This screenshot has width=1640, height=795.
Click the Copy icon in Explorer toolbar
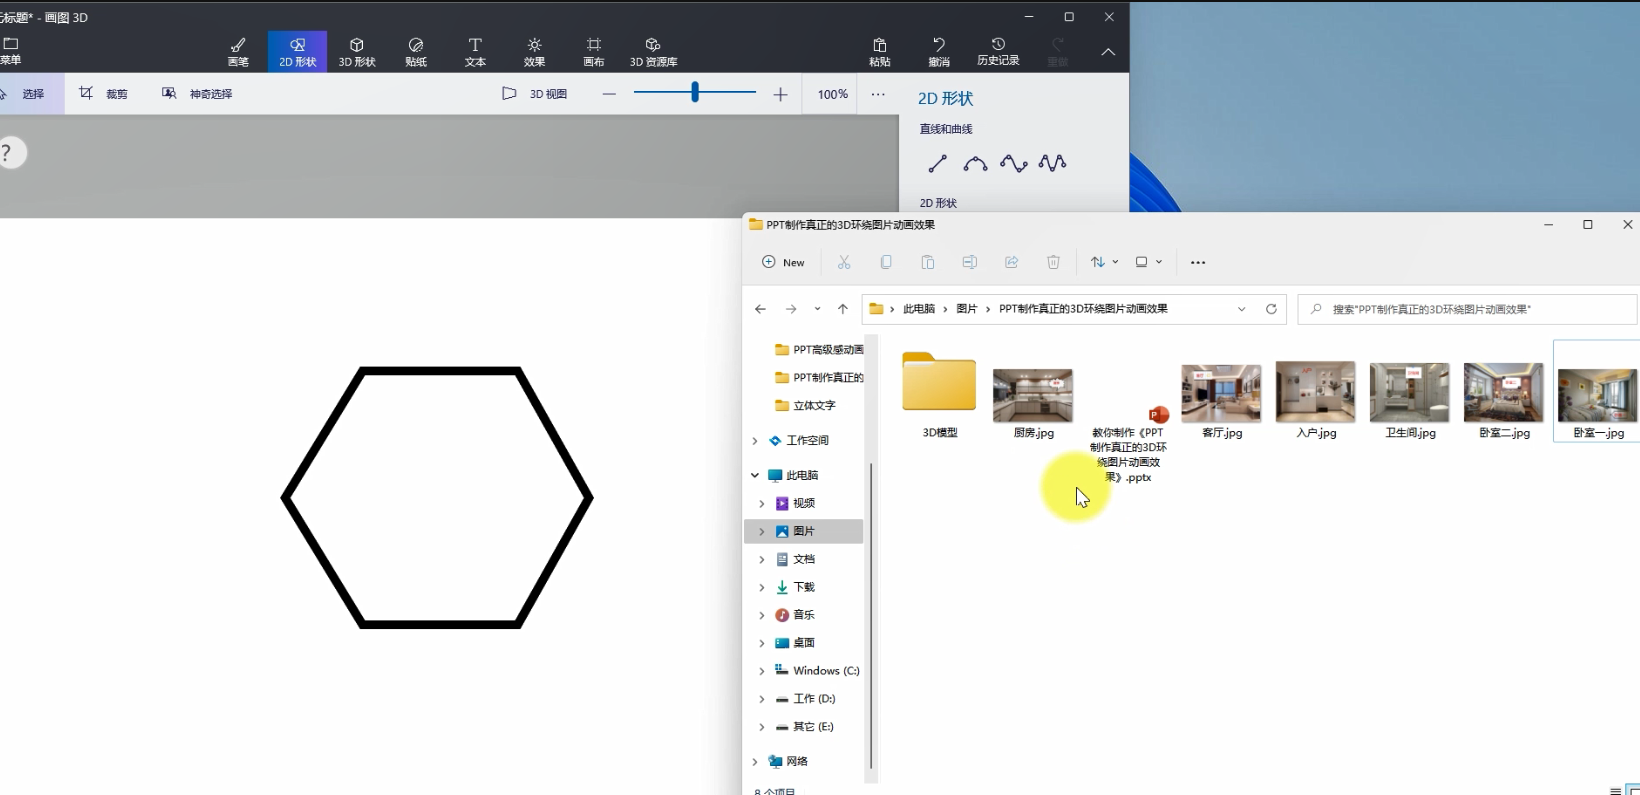[886, 262]
